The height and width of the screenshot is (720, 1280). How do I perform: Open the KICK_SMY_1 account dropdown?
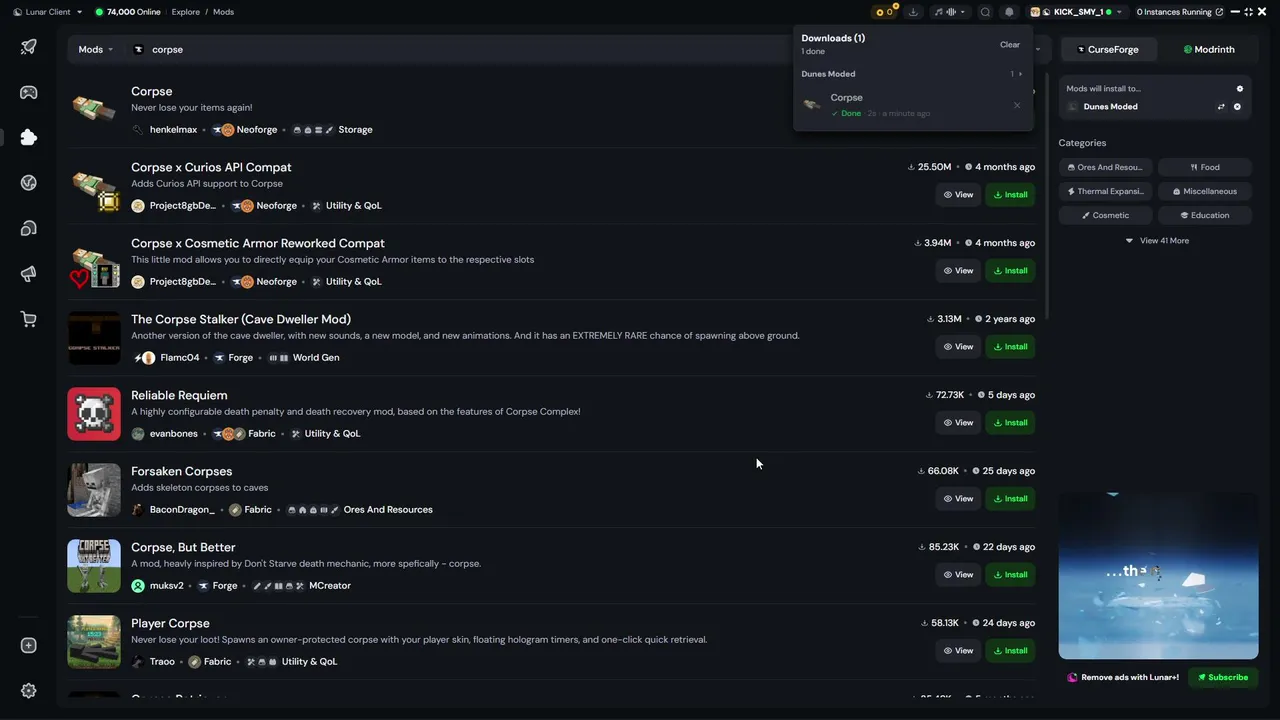click(1077, 12)
